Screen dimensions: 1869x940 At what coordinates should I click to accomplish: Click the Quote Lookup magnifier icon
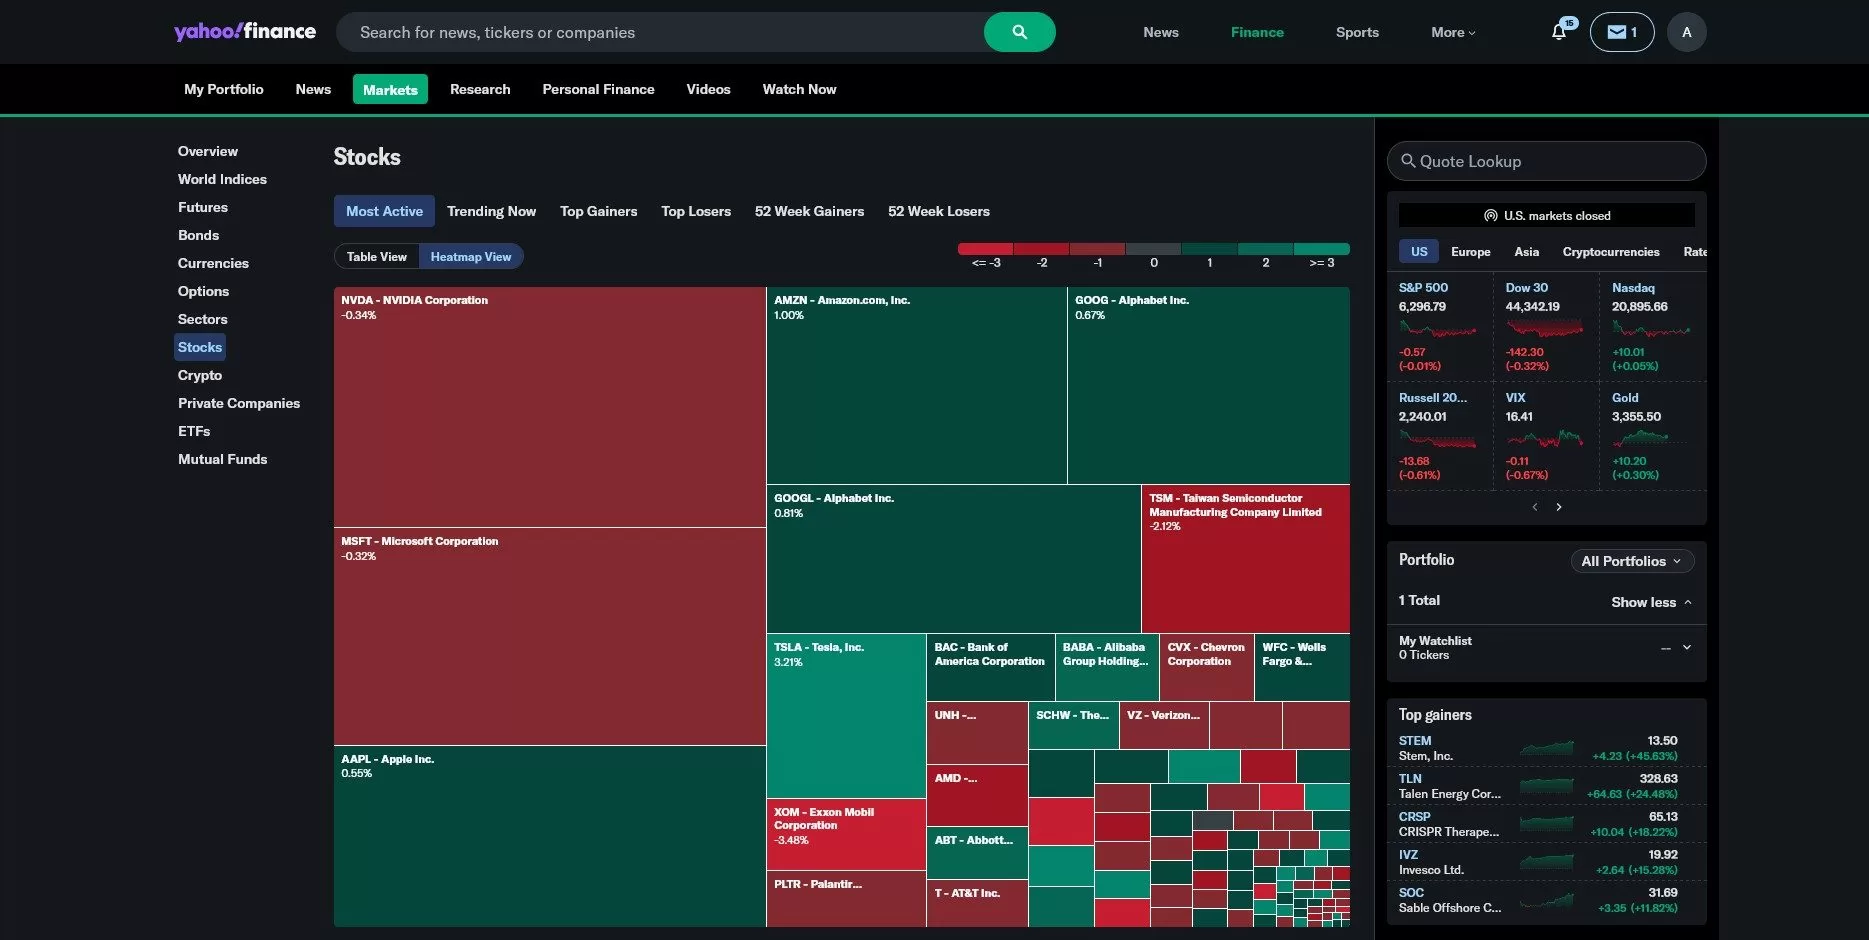pos(1408,161)
